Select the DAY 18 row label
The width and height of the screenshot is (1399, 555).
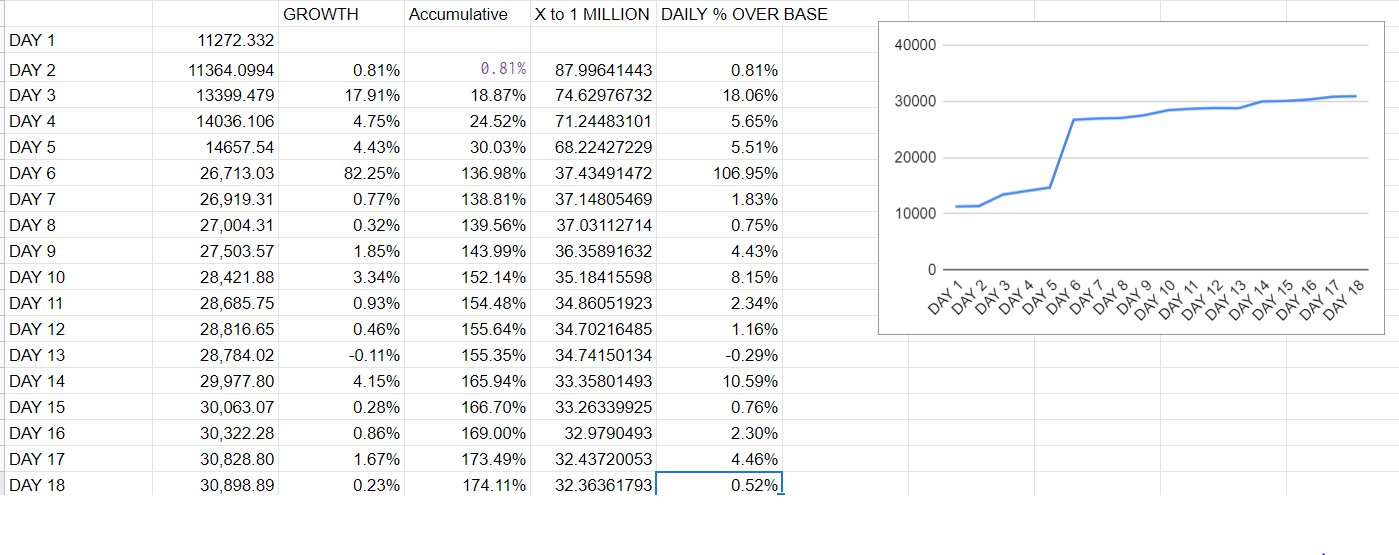[78, 485]
